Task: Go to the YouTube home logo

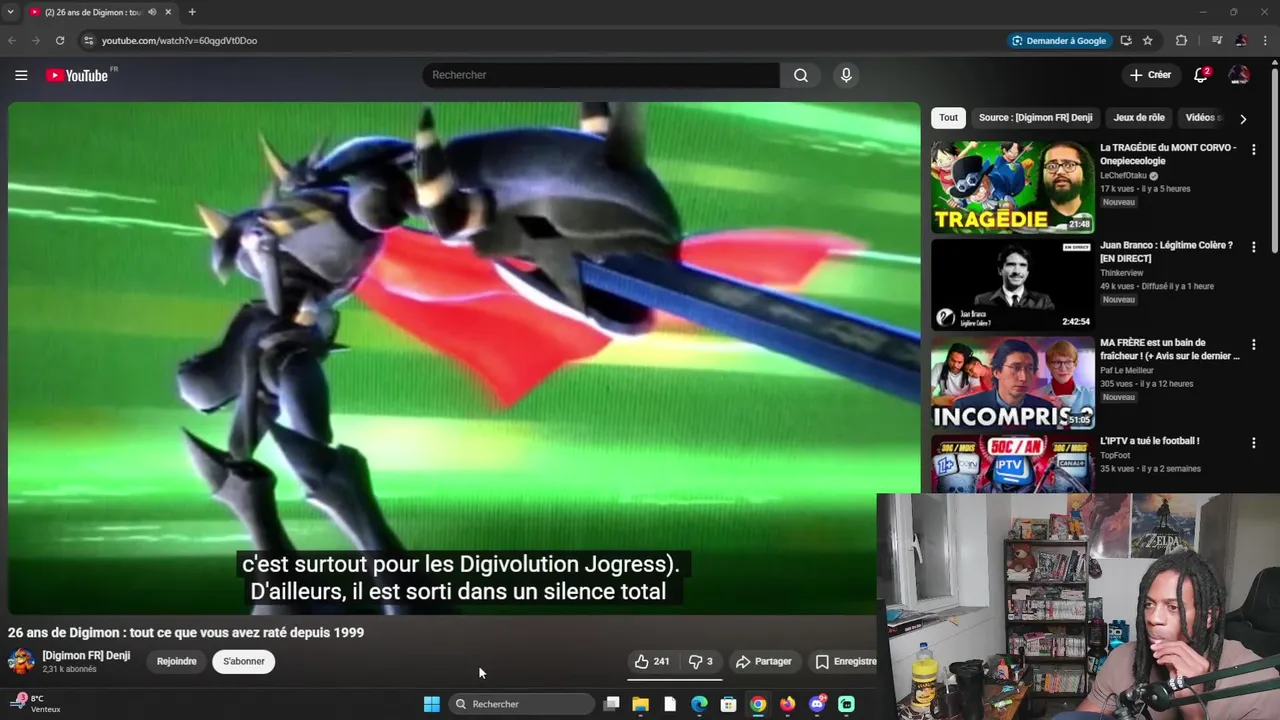Action: coord(78,75)
